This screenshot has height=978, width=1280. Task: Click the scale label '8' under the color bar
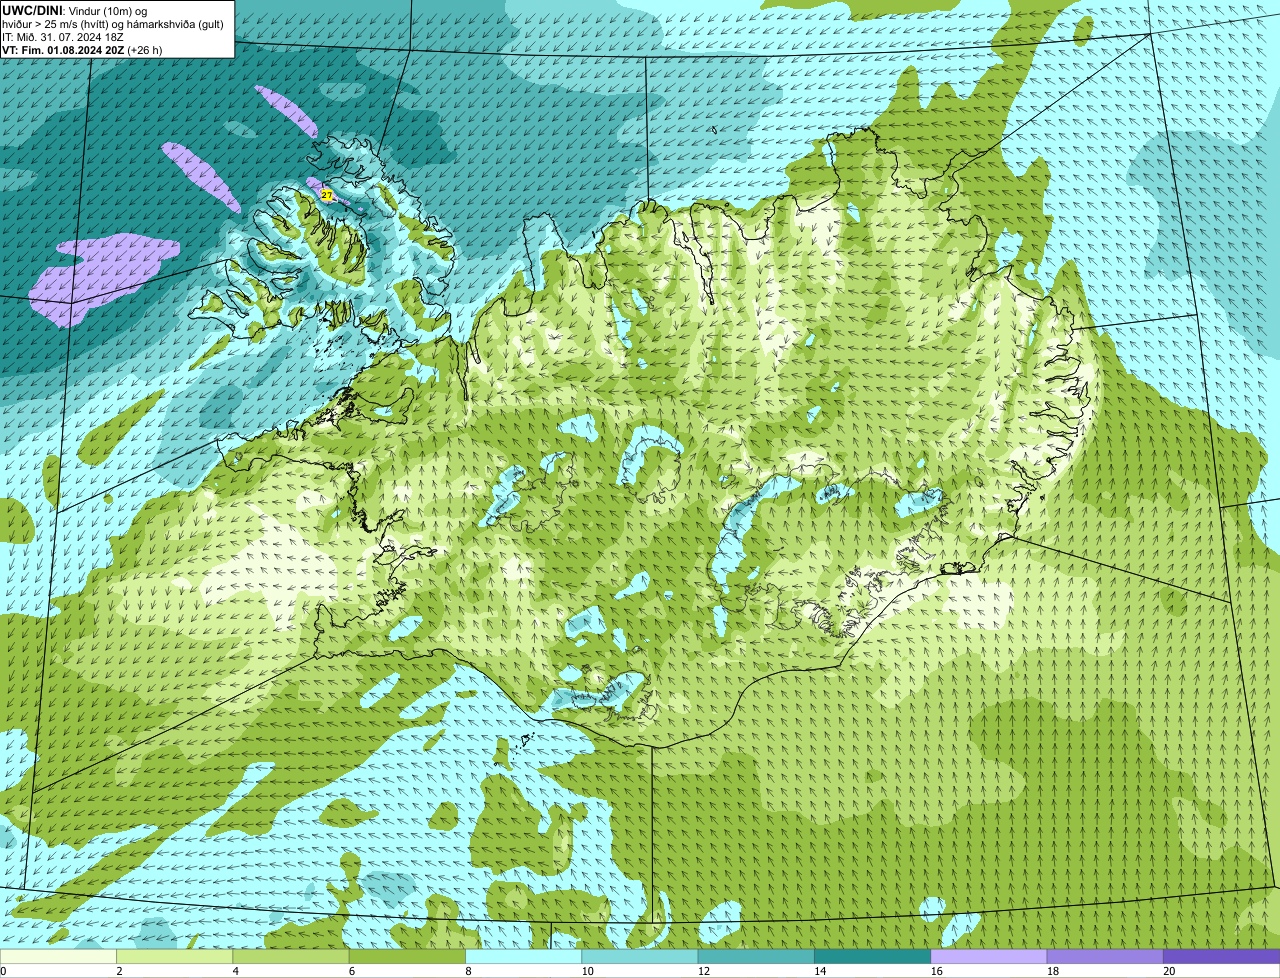(x=467, y=971)
